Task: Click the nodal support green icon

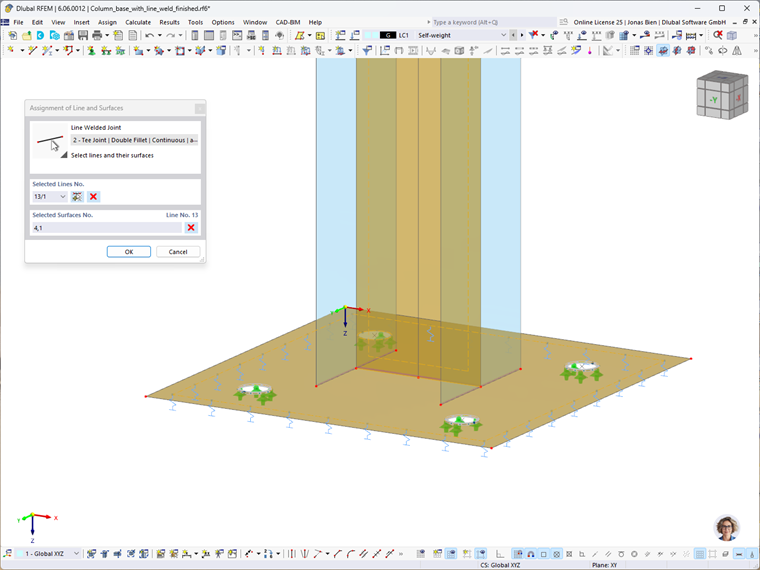Action: point(91,50)
